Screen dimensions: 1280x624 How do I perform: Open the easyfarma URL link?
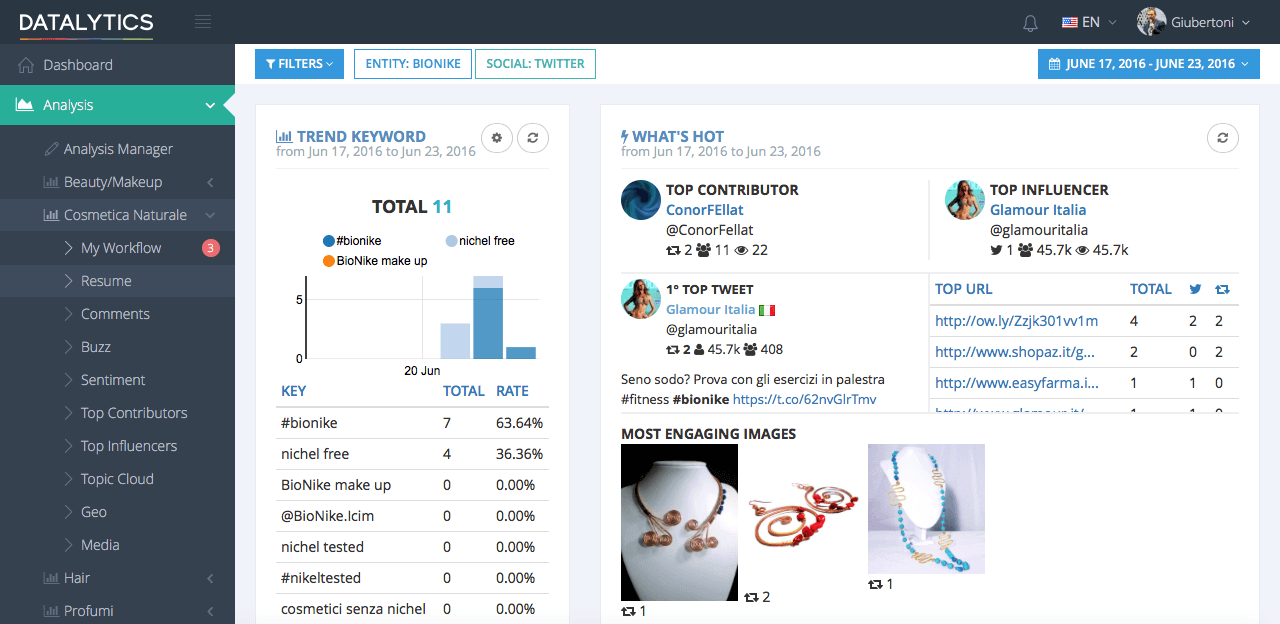pos(1016,383)
